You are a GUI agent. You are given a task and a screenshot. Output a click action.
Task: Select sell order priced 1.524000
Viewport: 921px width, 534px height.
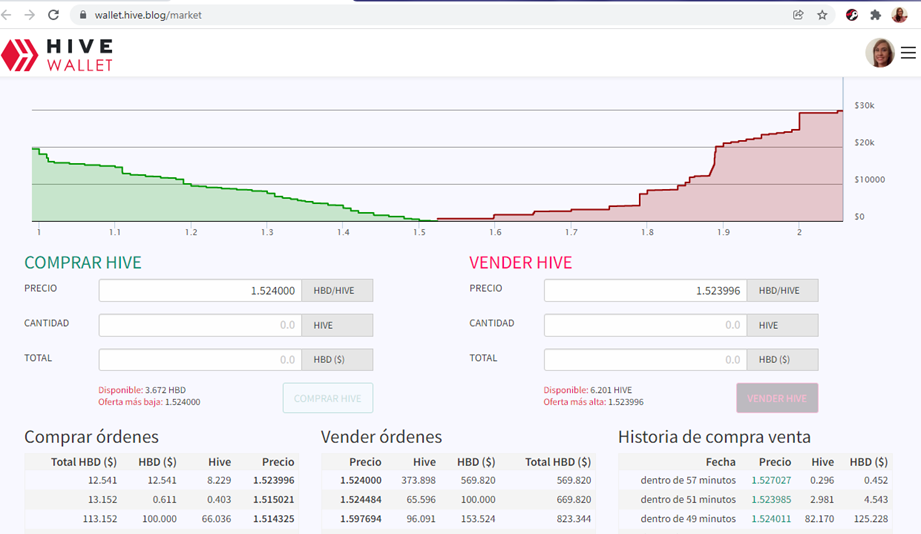coord(458,480)
